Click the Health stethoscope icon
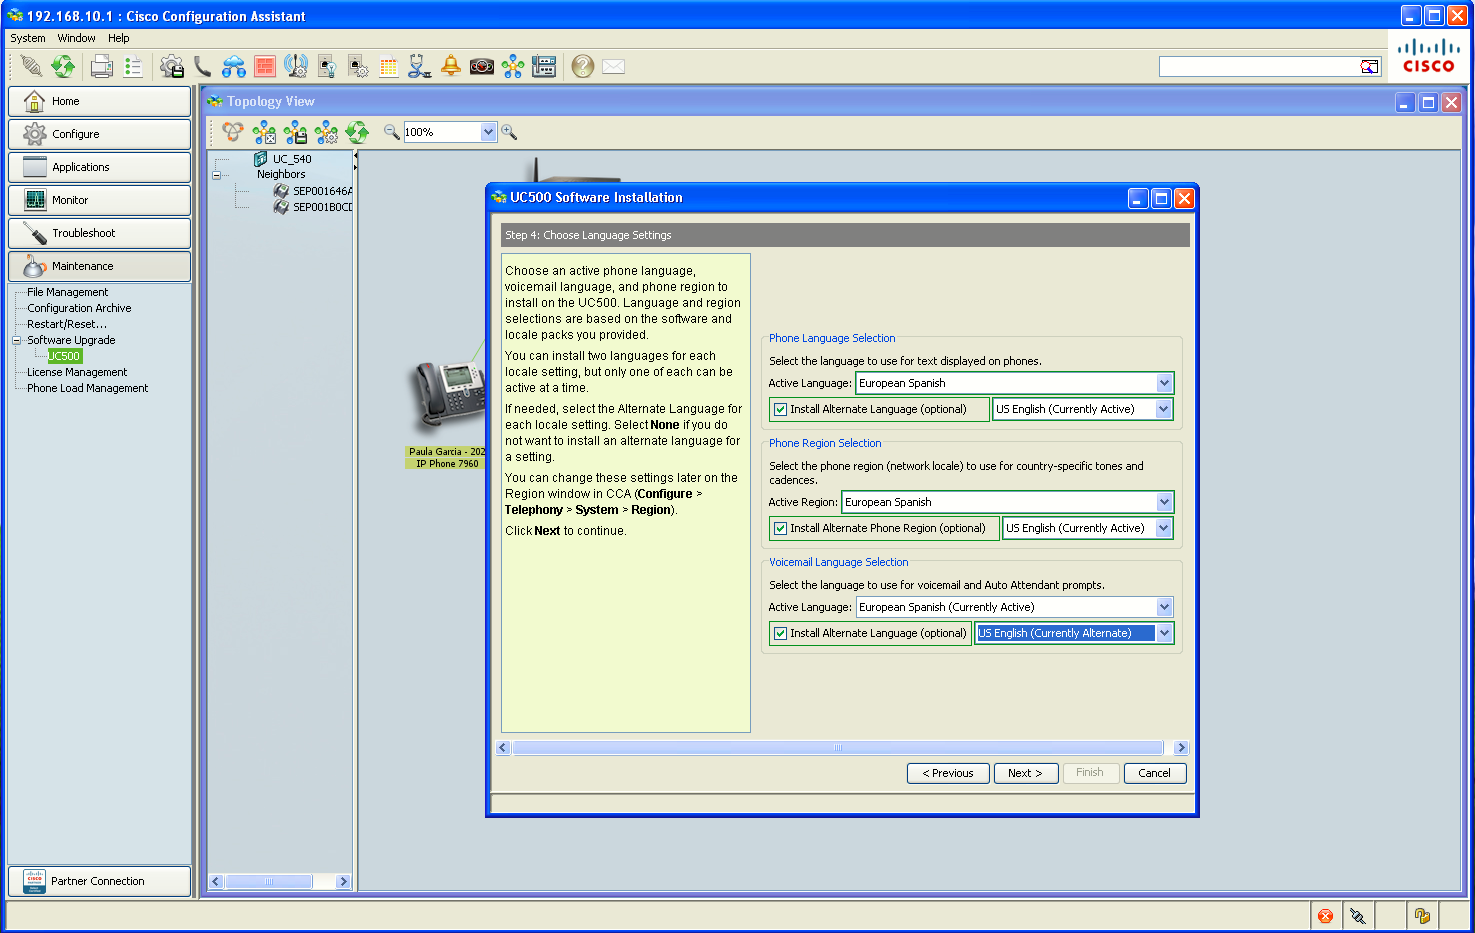The width and height of the screenshot is (1475, 933). coord(420,66)
